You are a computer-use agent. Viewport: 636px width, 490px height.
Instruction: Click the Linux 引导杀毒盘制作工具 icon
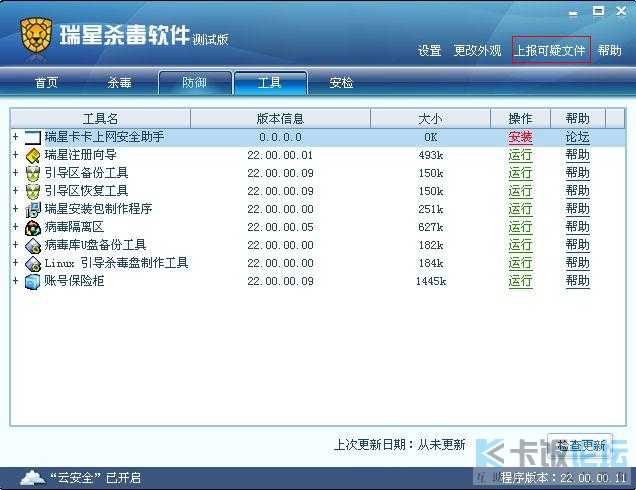33,264
